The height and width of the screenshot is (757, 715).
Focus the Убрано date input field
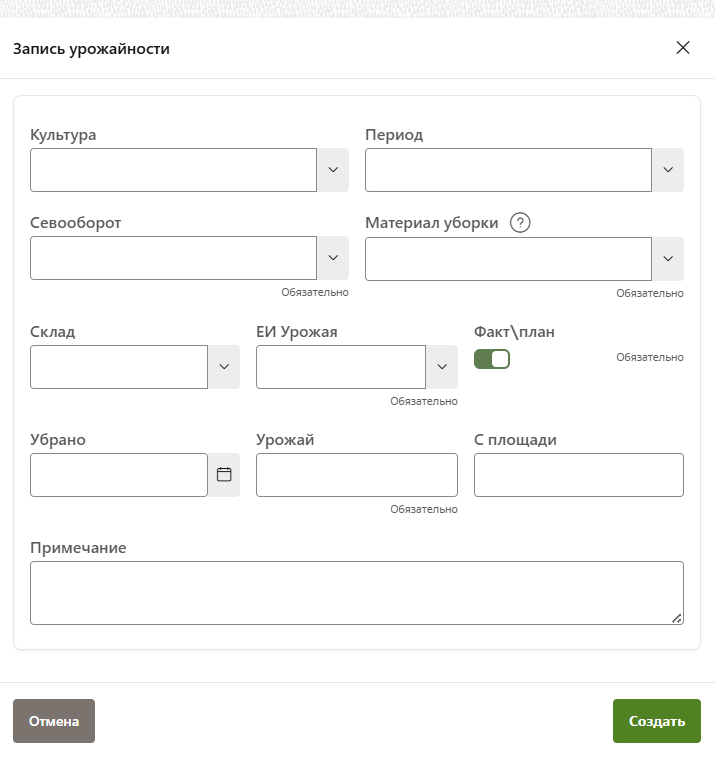[x=119, y=475]
